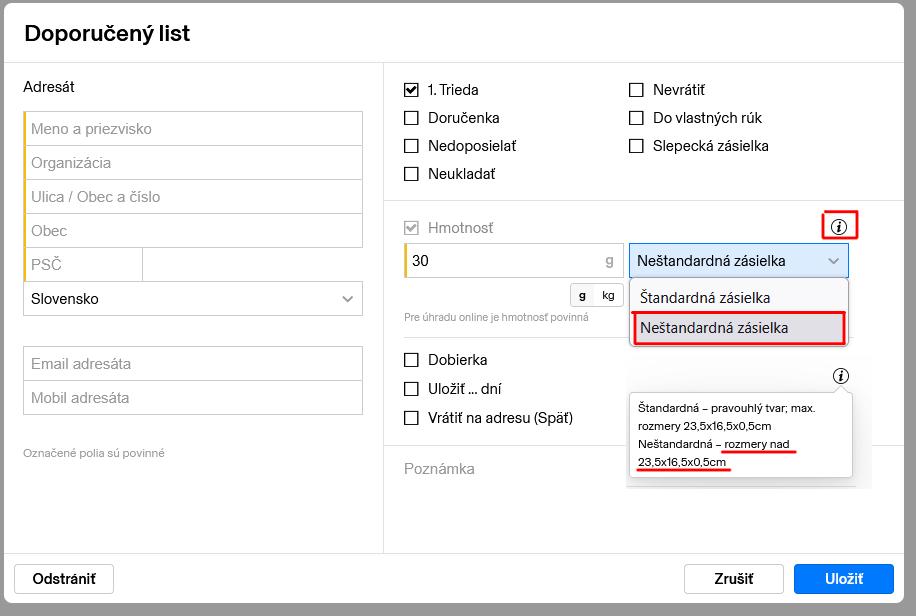Check the Slepecká zásielka box

click(636, 146)
